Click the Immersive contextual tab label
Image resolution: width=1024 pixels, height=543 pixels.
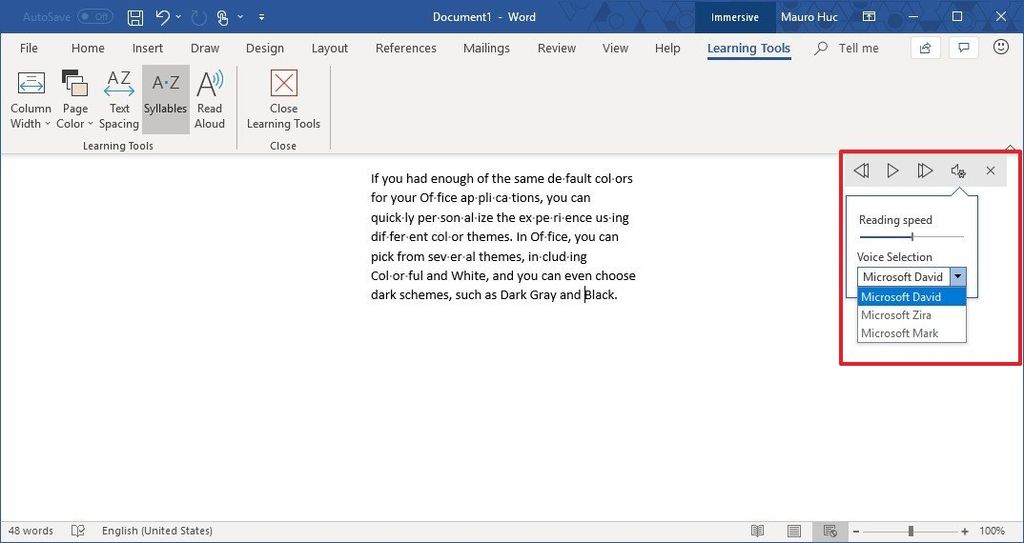pyautogui.click(x=735, y=17)
